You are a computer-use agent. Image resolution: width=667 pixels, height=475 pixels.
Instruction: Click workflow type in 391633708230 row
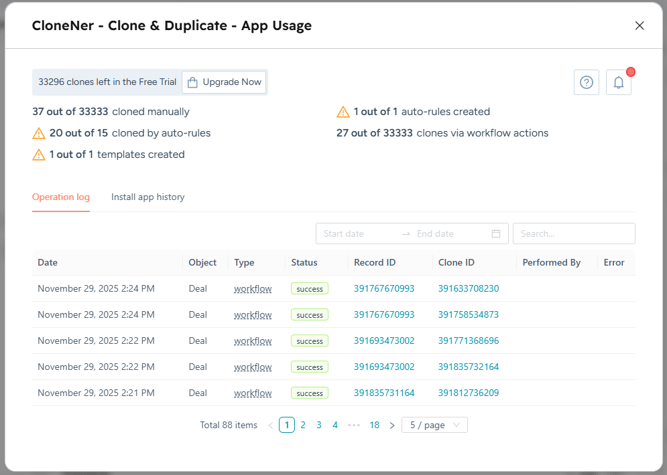pos(253,289)
